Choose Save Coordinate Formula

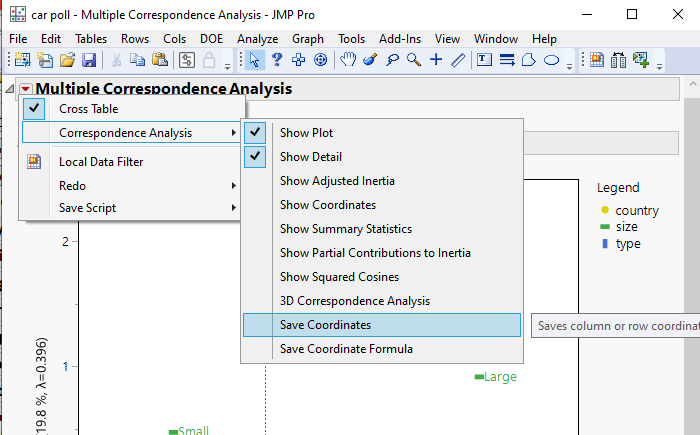[x=346, y=349]
